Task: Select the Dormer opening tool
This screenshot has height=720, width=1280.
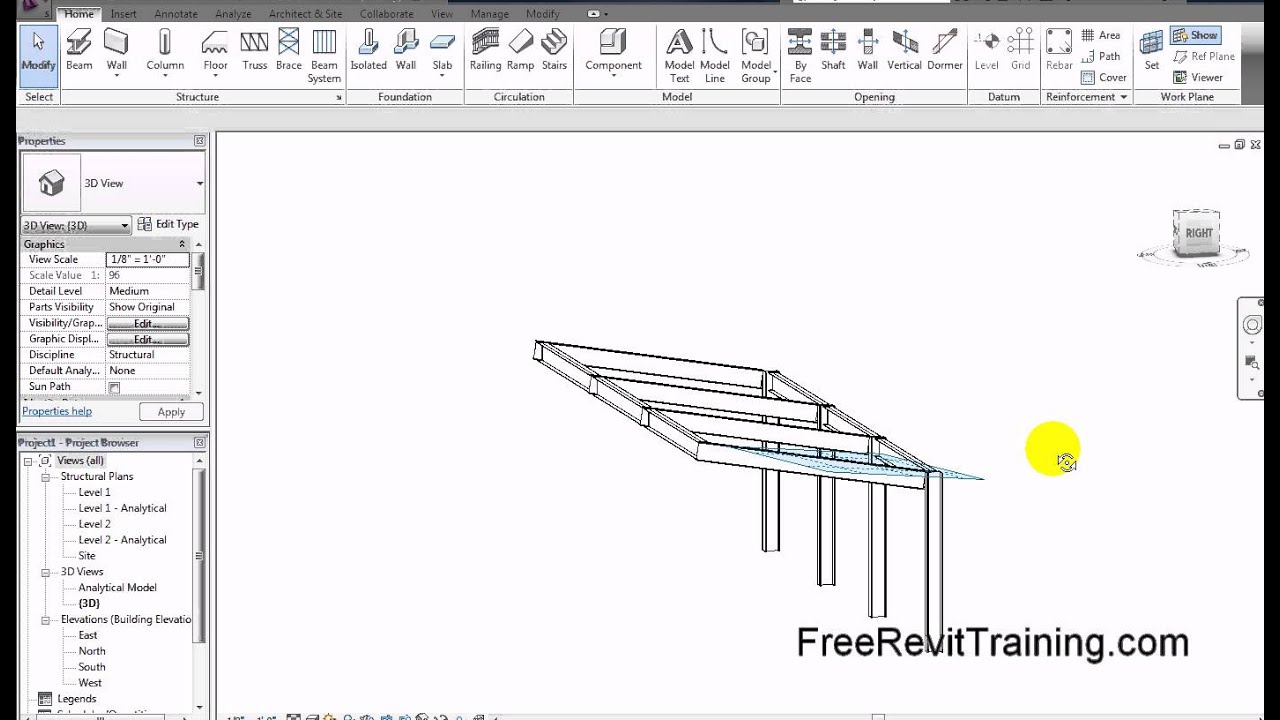Action: point(944,50)
